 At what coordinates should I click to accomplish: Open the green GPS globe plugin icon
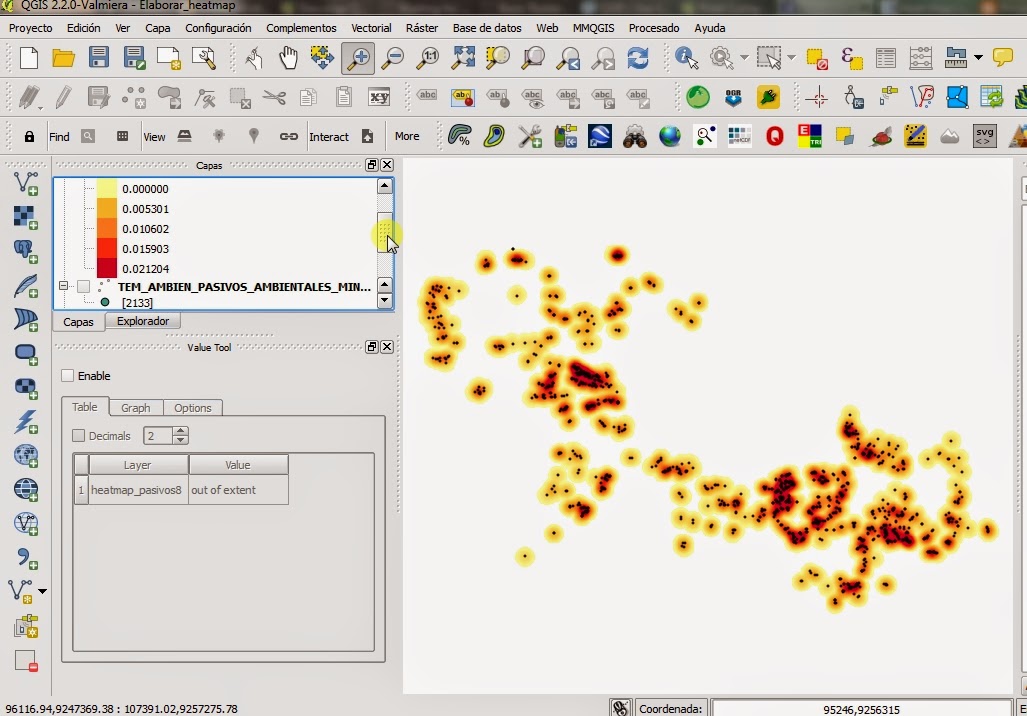tap(698, 98)
